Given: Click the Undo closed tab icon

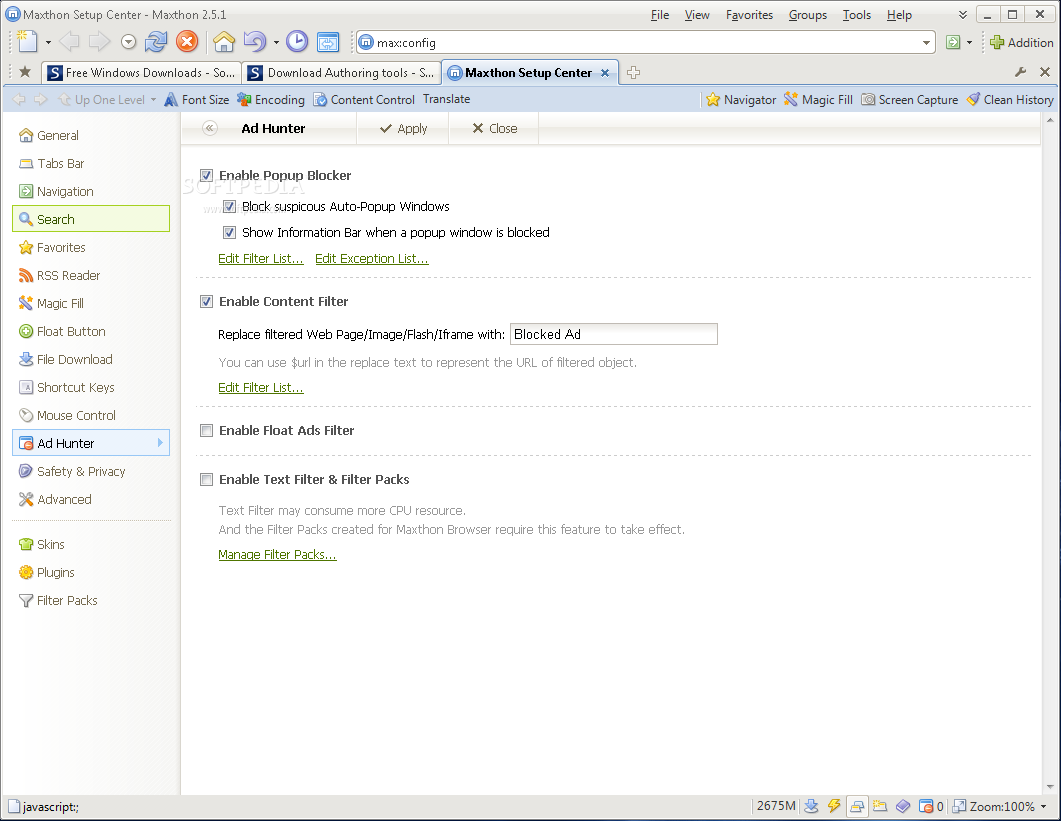Looking at the screenshot, I should [254, 42].
